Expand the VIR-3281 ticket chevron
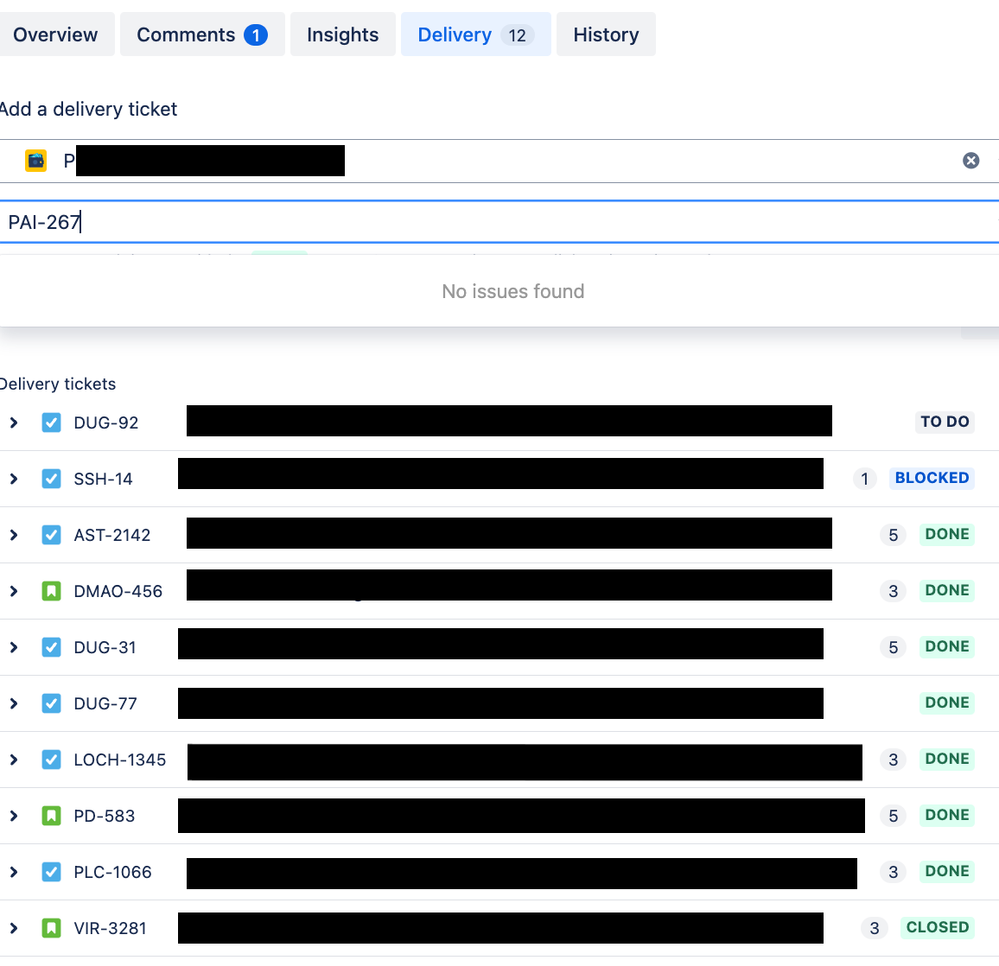The image size is (999, 966). click(13, 928)
